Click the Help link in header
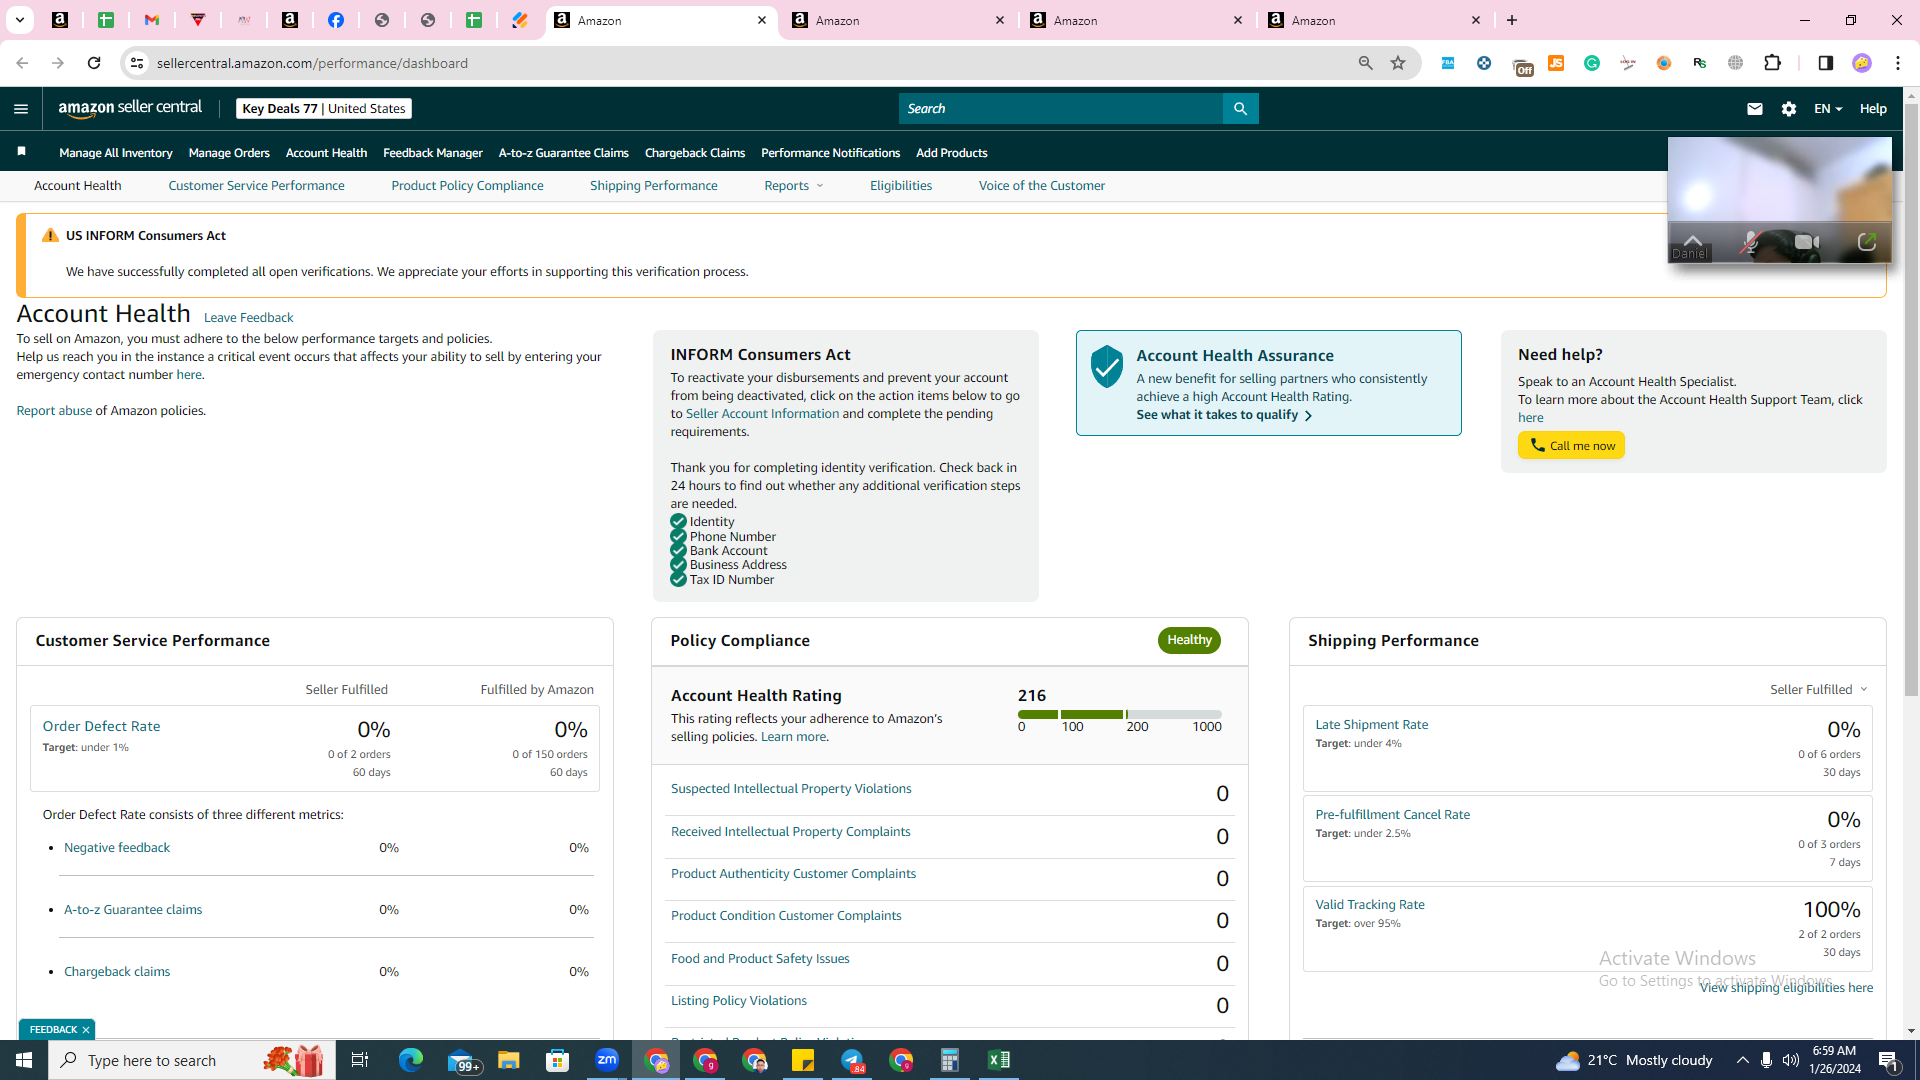The height and width of the screenshot is (1080, 1920). tap(1873, 109)
